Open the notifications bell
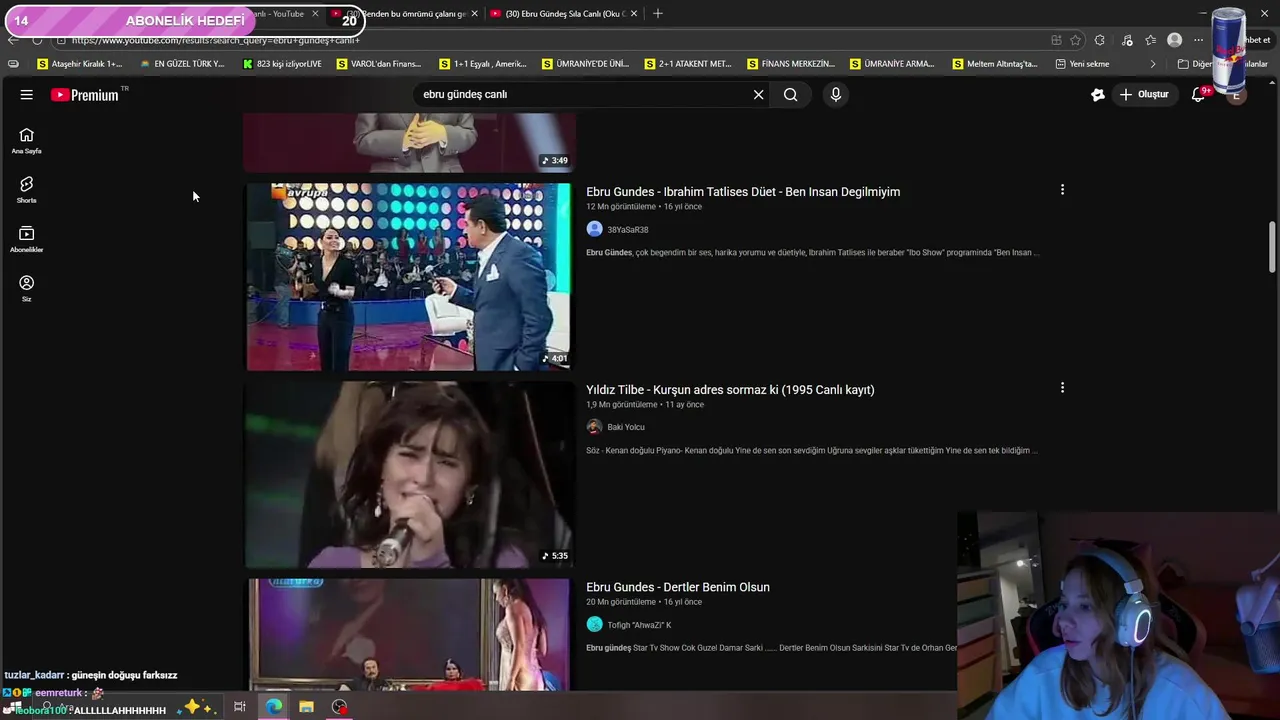1280x720 pixels. point(1198,94)
